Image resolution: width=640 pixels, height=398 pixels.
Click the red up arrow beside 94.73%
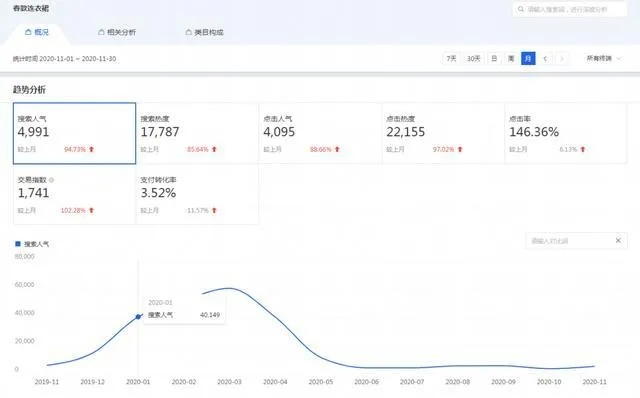tap(91, 149)
